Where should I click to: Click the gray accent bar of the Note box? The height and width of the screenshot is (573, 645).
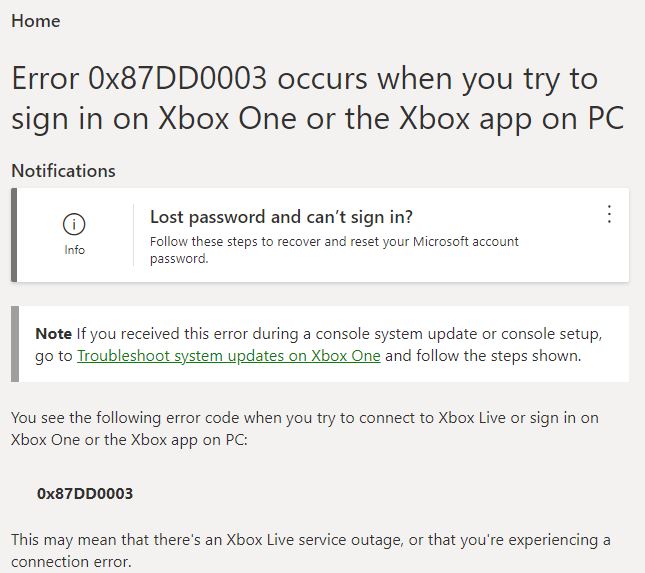click(15, 344)
